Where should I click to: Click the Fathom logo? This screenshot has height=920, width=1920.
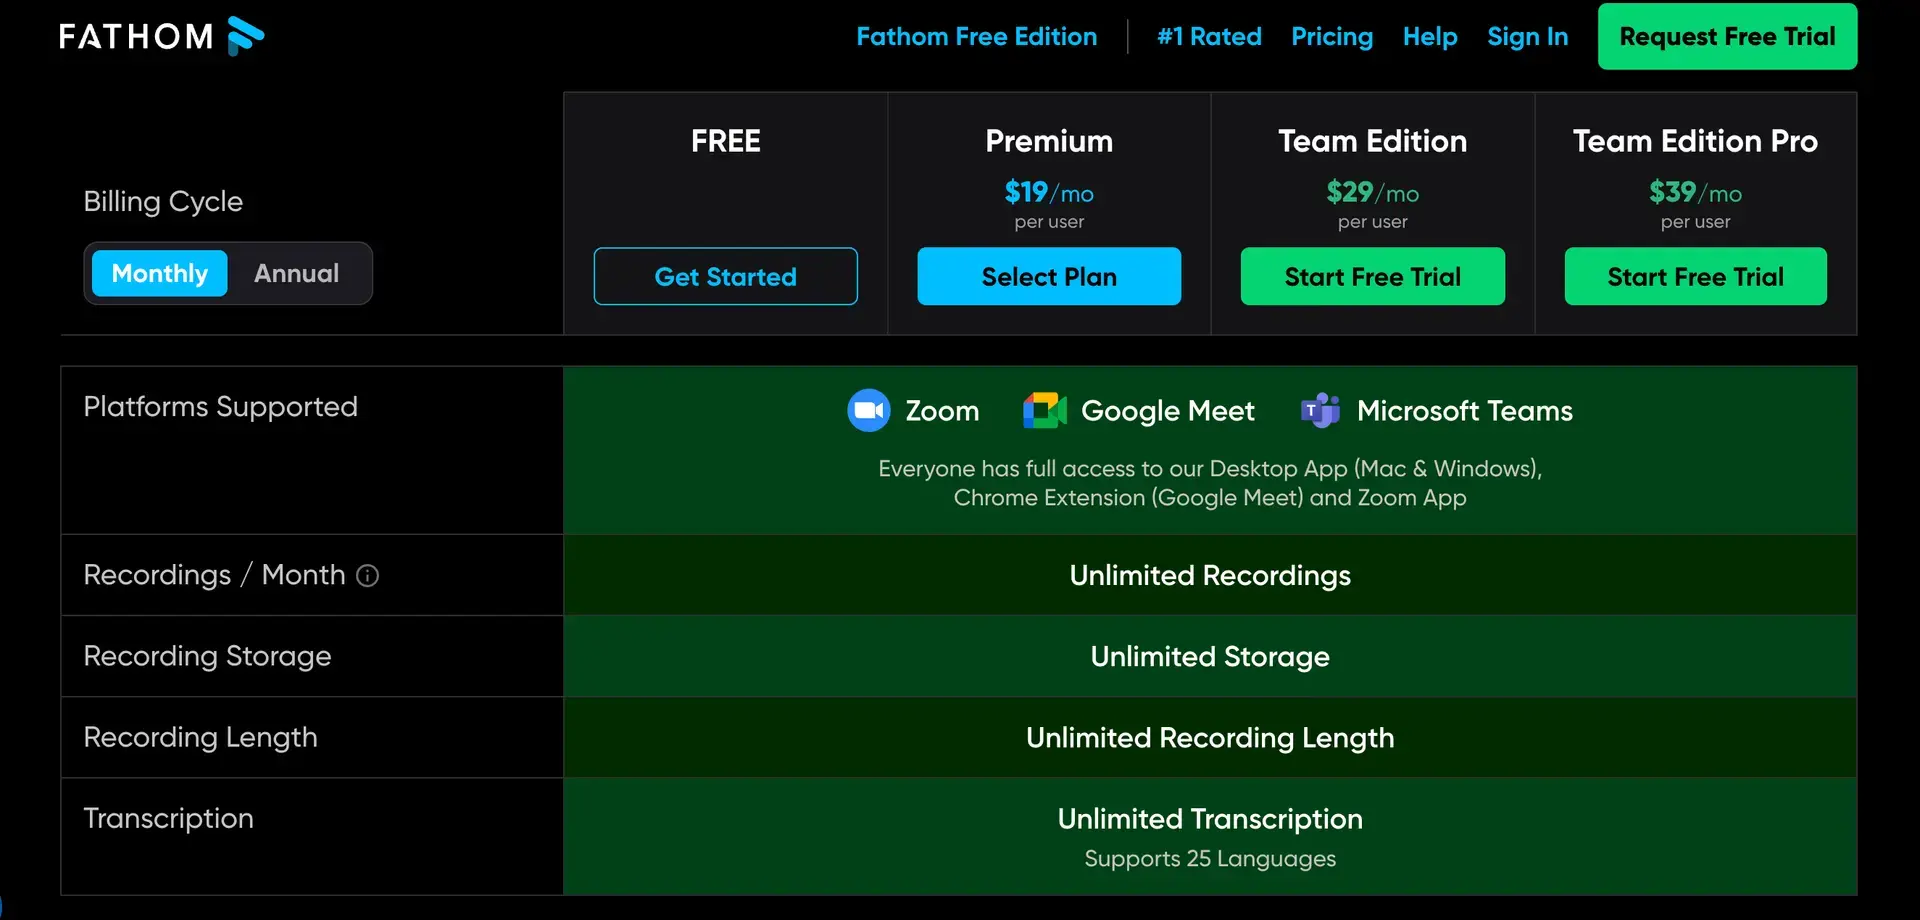coord(160,36)
